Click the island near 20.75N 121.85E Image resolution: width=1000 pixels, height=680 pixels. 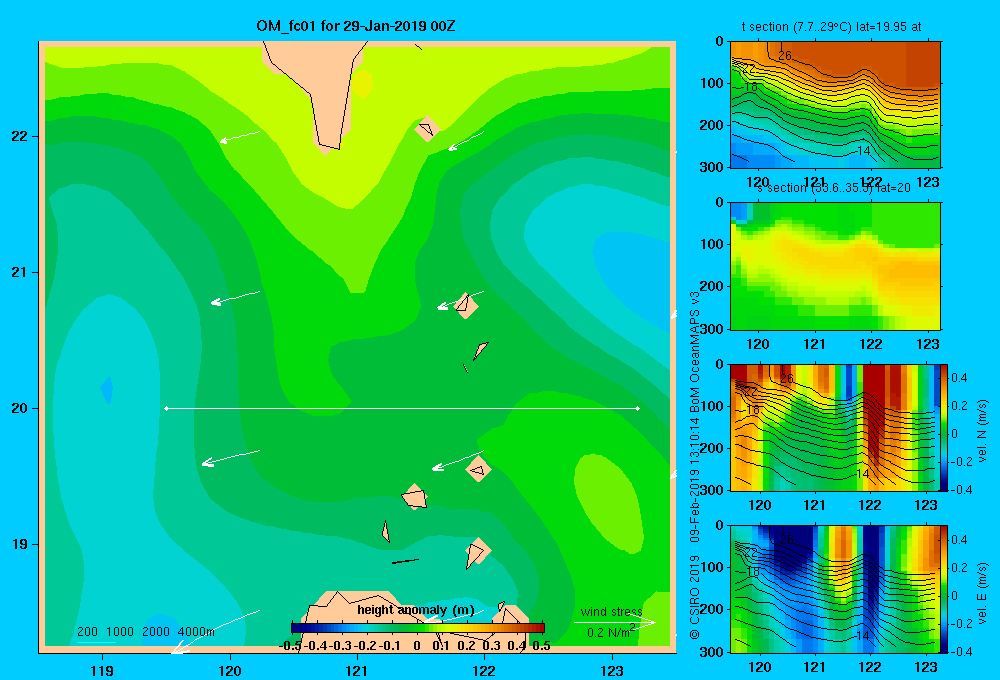(x=466, y=305)
